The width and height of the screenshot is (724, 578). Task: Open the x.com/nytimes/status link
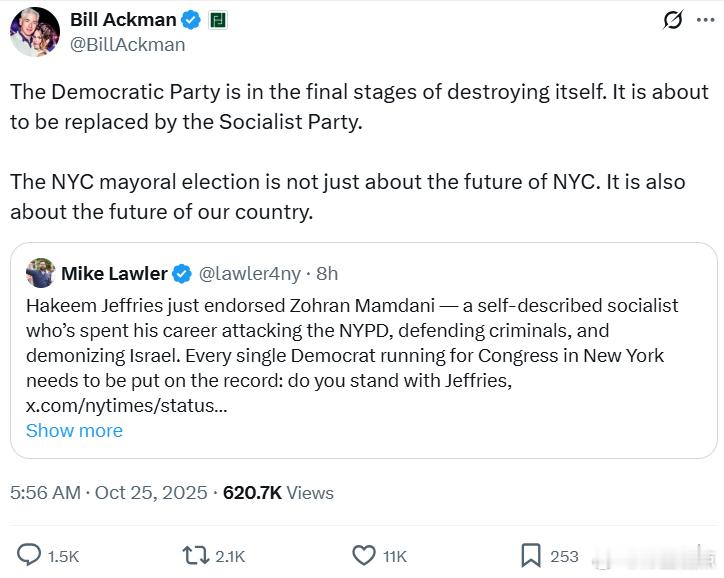(126, 406)
